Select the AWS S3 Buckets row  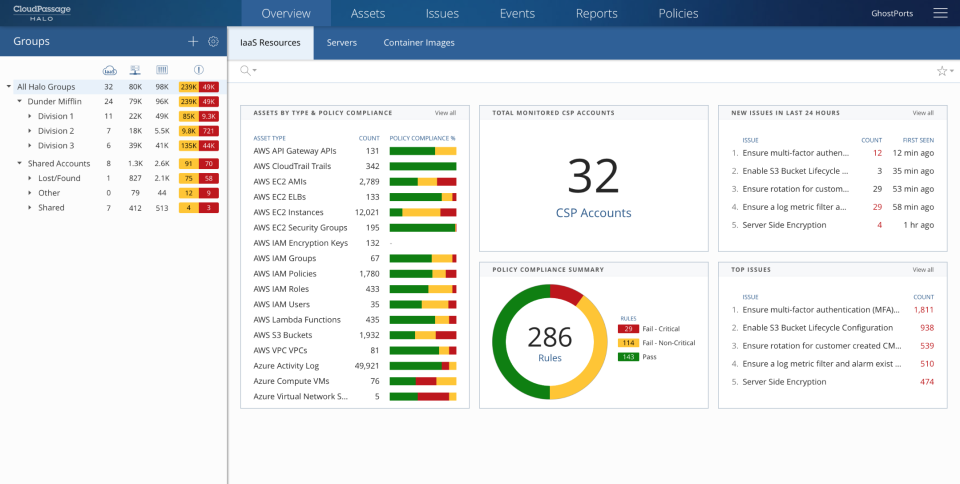[354, 335]
